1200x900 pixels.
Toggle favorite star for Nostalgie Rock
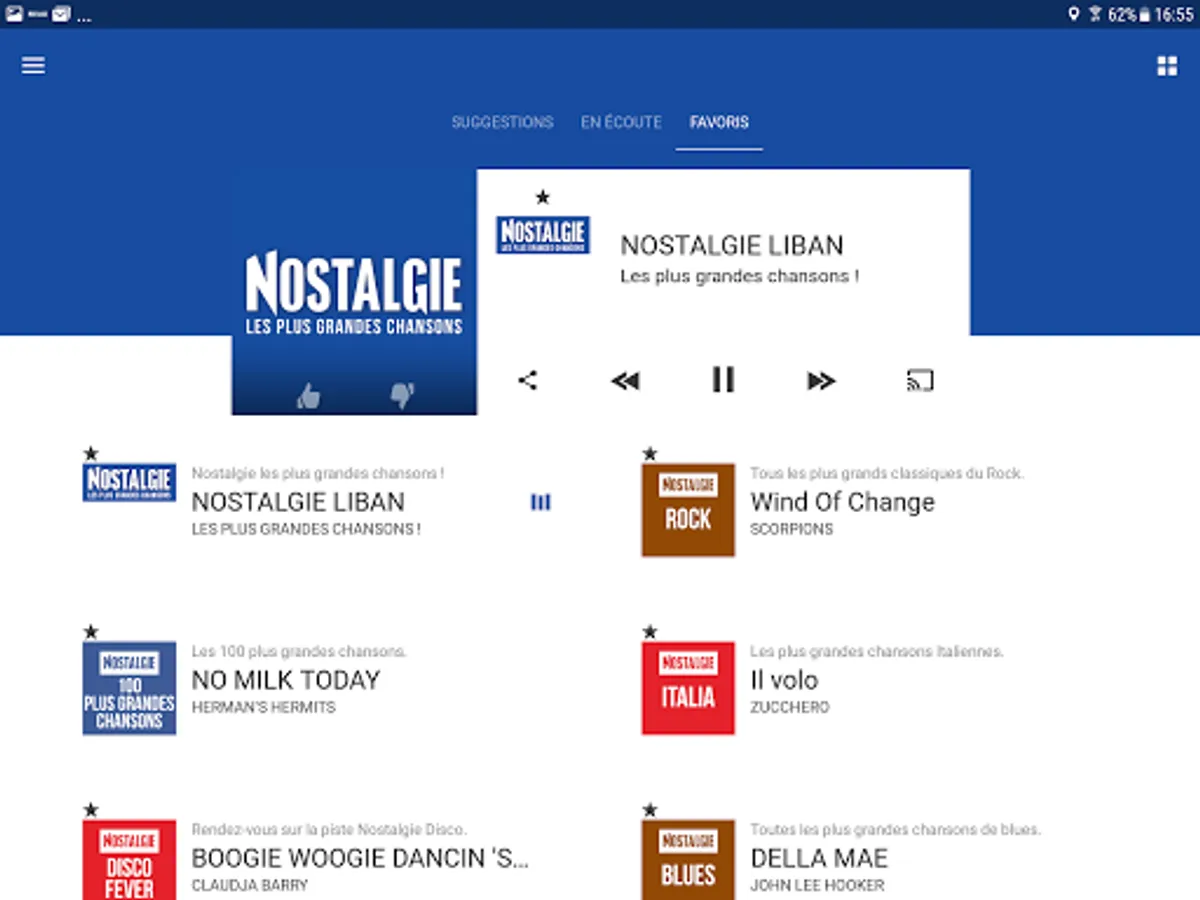click(650, 454)
